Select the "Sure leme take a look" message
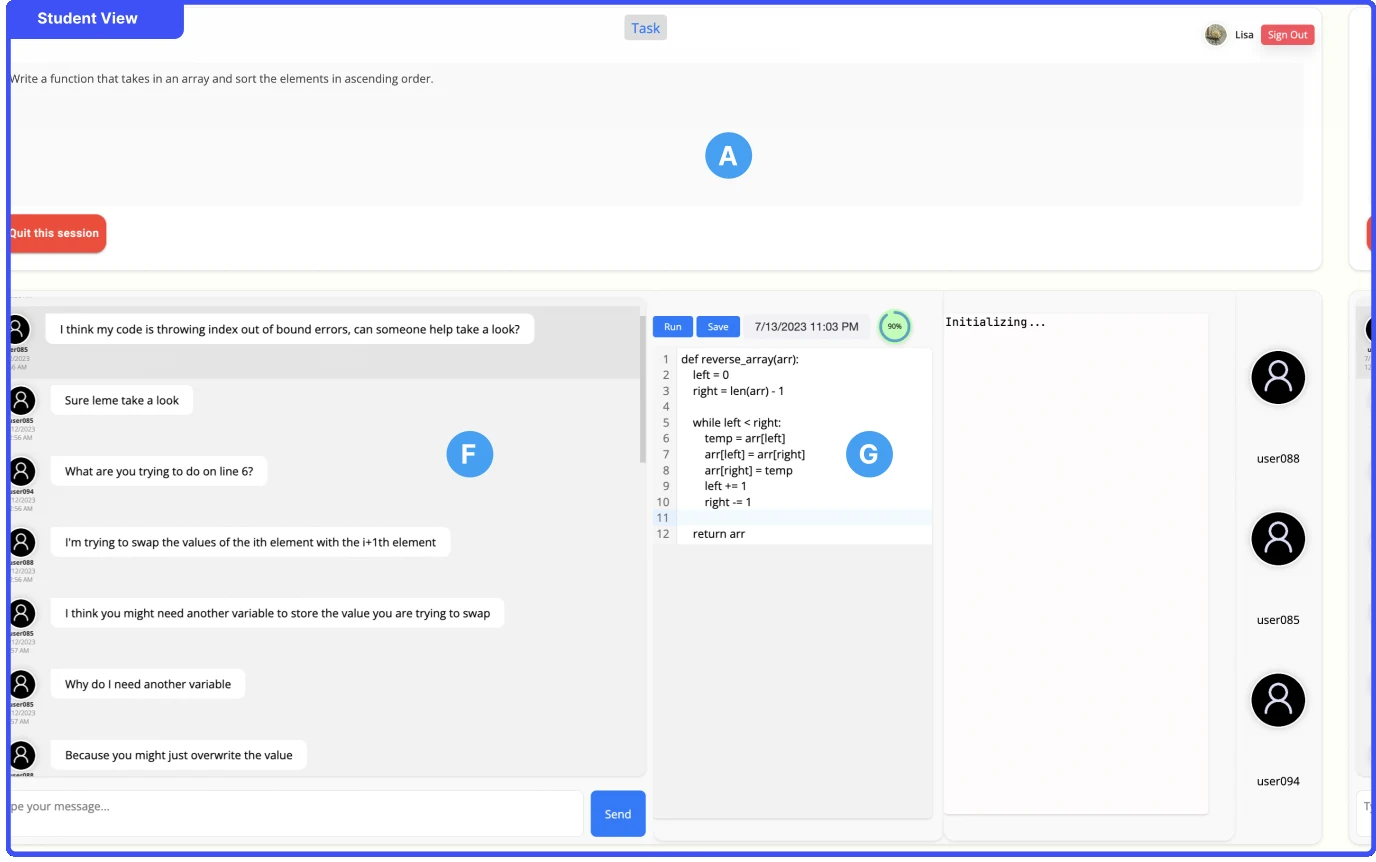This screenshot has height=862, width=1376. click(x=122, y=400)
